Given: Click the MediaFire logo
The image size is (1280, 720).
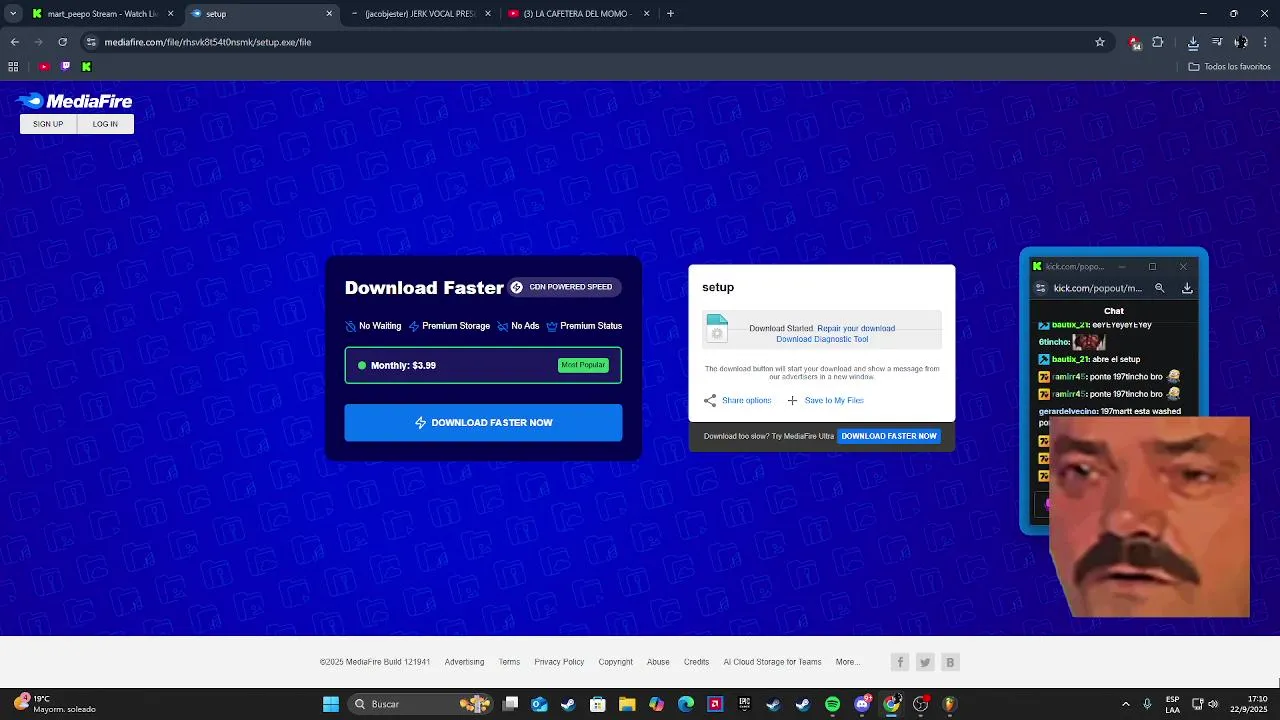Looking at the screenshot, I should [74, 101].
